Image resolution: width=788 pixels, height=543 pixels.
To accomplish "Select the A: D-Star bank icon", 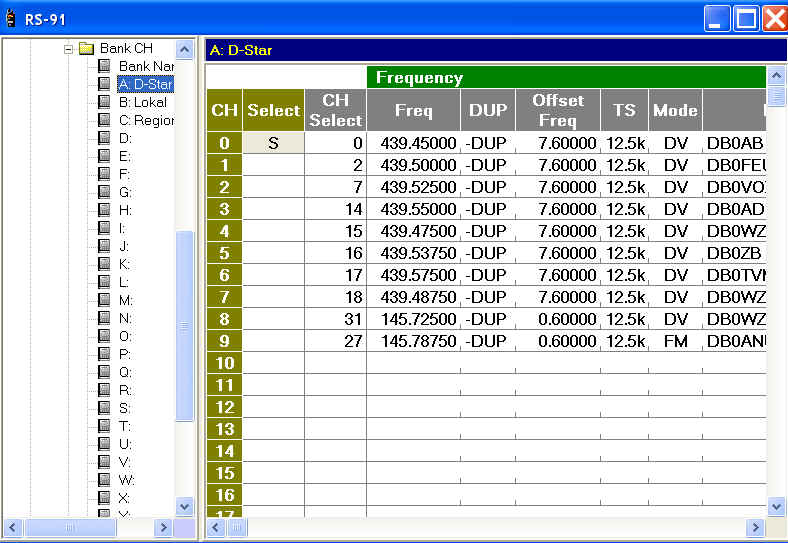I will (105, 84).
